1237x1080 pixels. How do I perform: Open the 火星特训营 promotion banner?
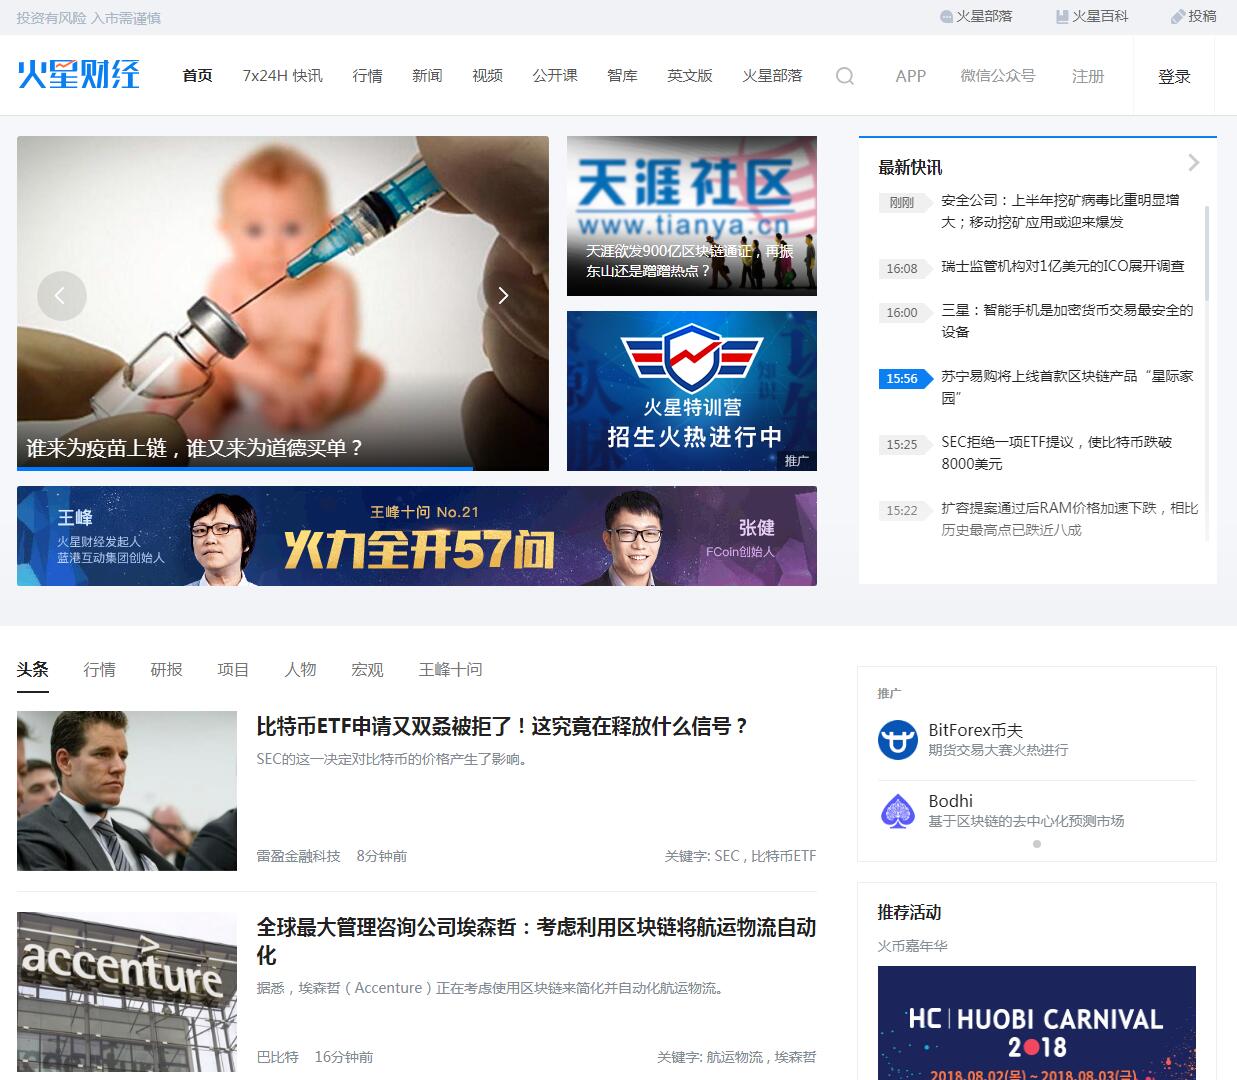point(692,391)
